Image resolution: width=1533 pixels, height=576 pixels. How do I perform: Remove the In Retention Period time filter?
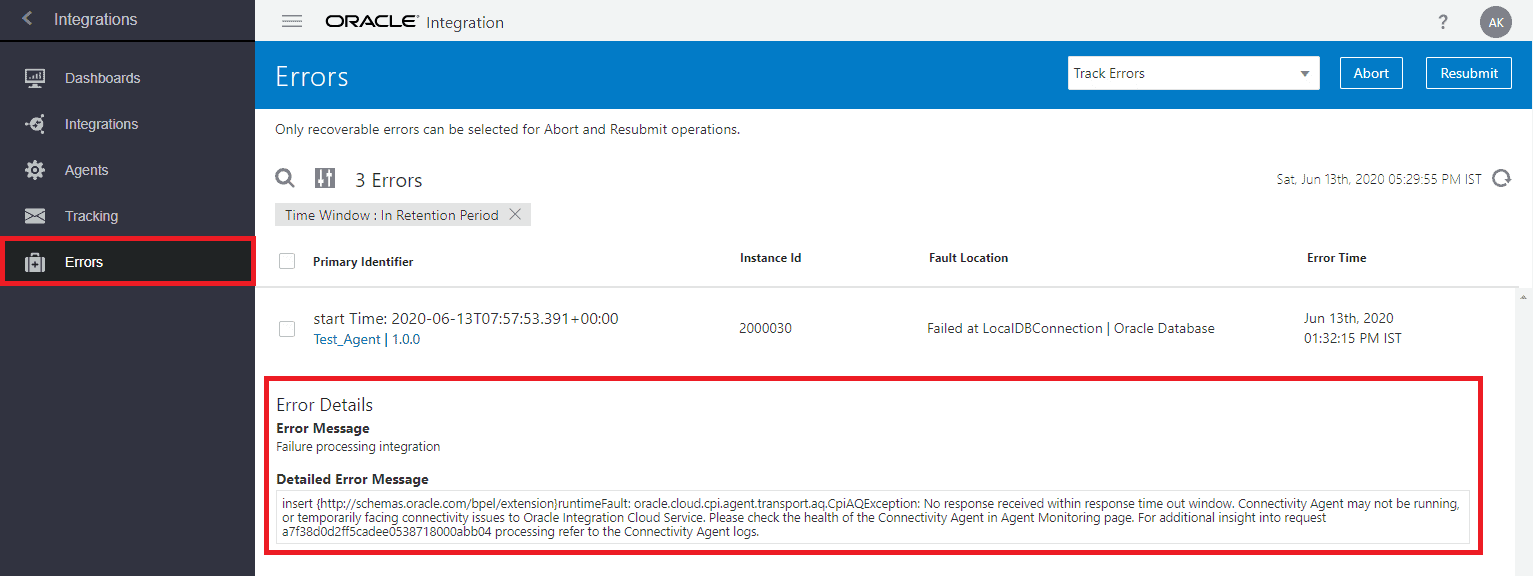click(515, 214)
